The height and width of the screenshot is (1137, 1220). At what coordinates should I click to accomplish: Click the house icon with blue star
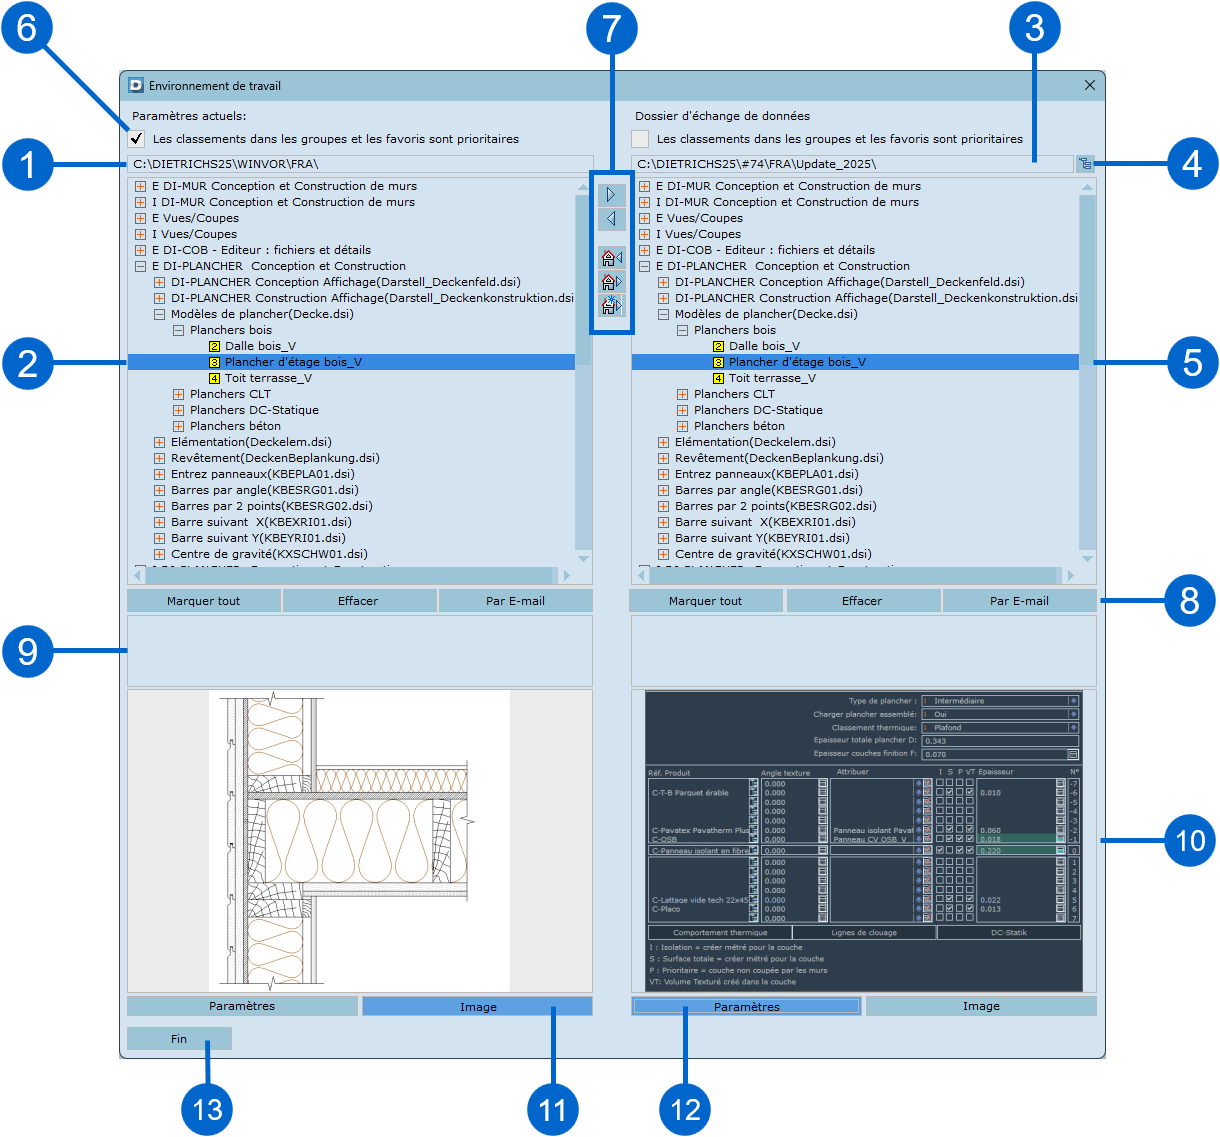(611, 306)
